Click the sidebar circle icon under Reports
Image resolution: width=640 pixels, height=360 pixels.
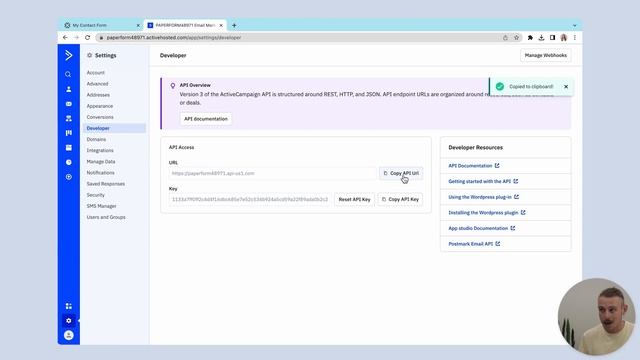pyautogui.click(x=69, y=177)
